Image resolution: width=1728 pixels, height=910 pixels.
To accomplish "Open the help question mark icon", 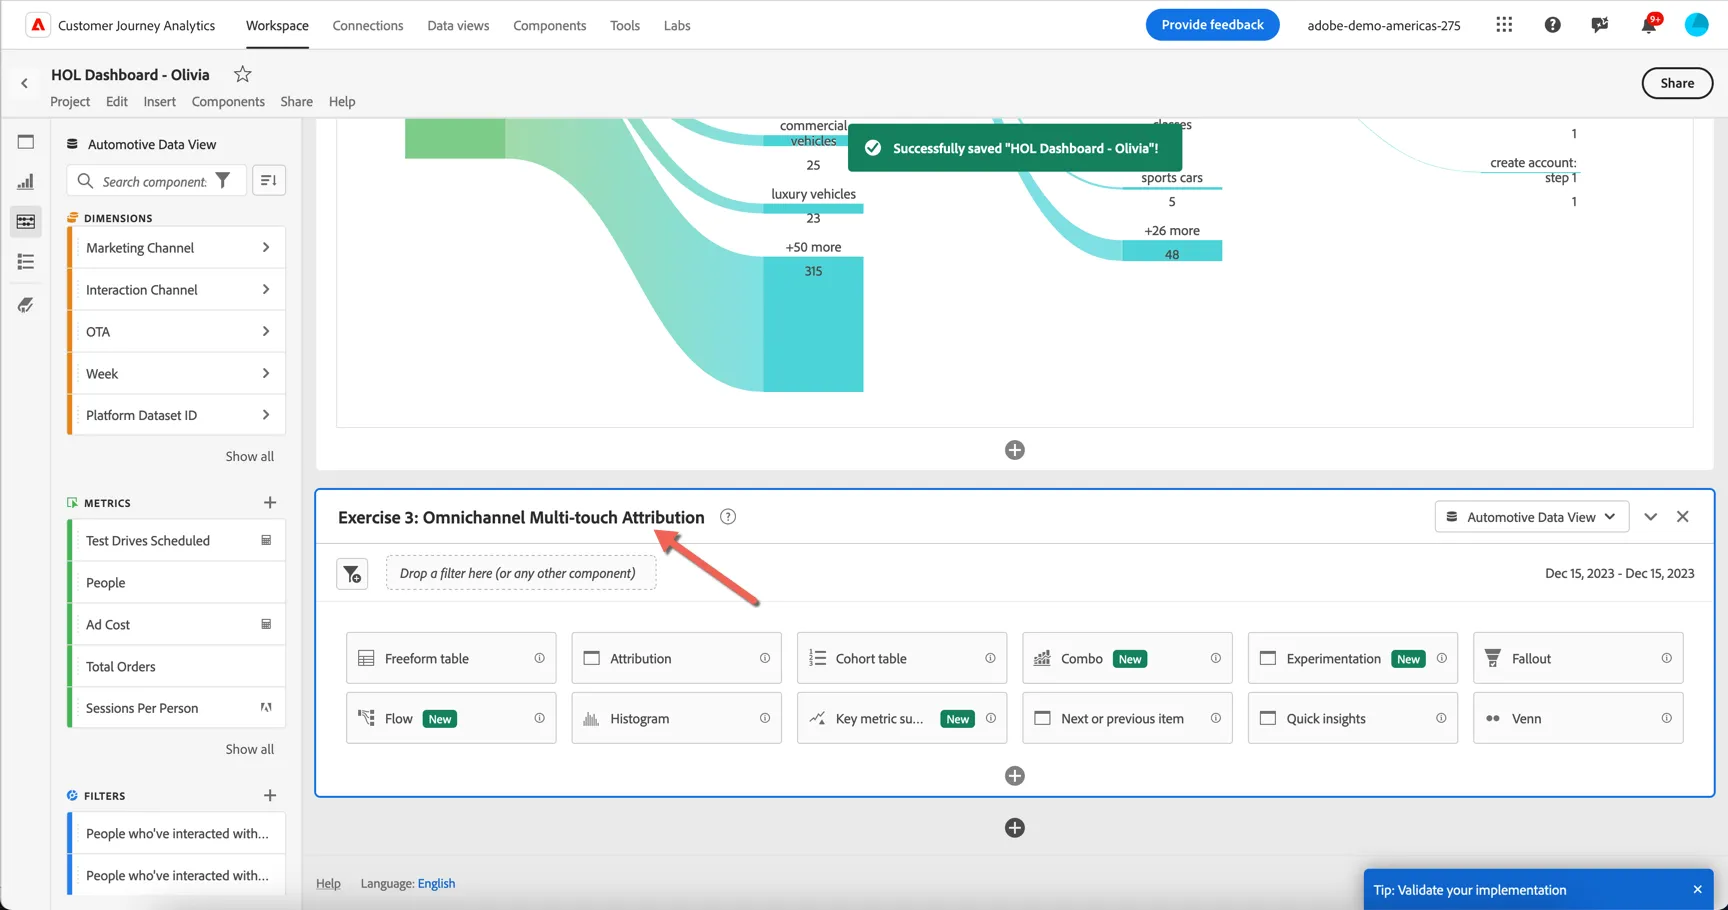I will [x=1552, y=25].
